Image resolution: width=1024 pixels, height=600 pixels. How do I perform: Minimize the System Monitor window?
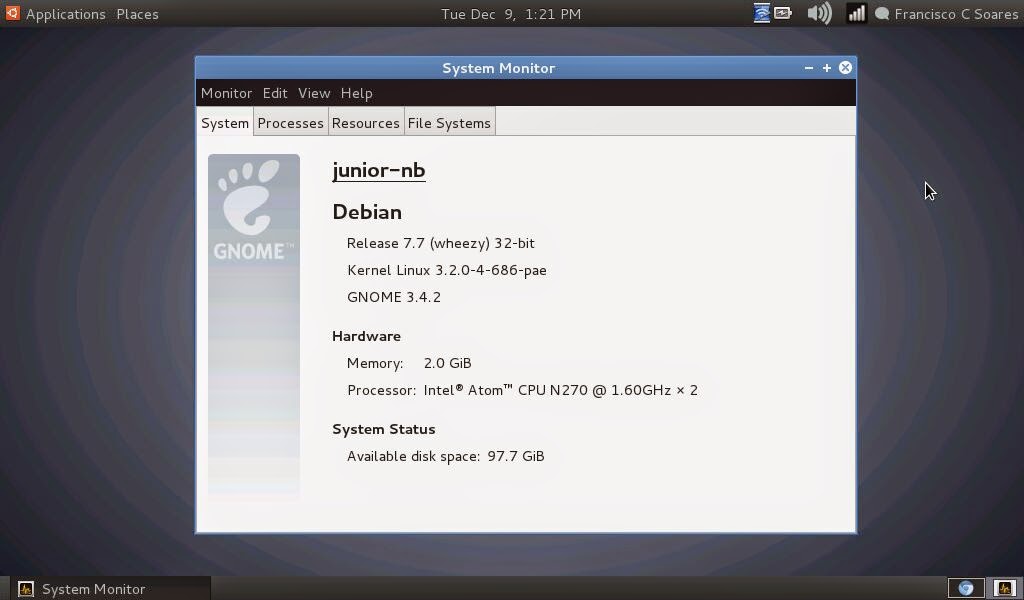[808, 68]
